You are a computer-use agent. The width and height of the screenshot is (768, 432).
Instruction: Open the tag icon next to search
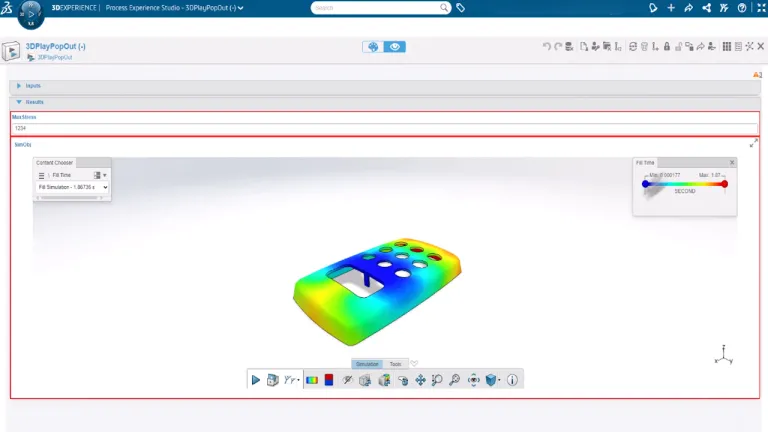460,8
